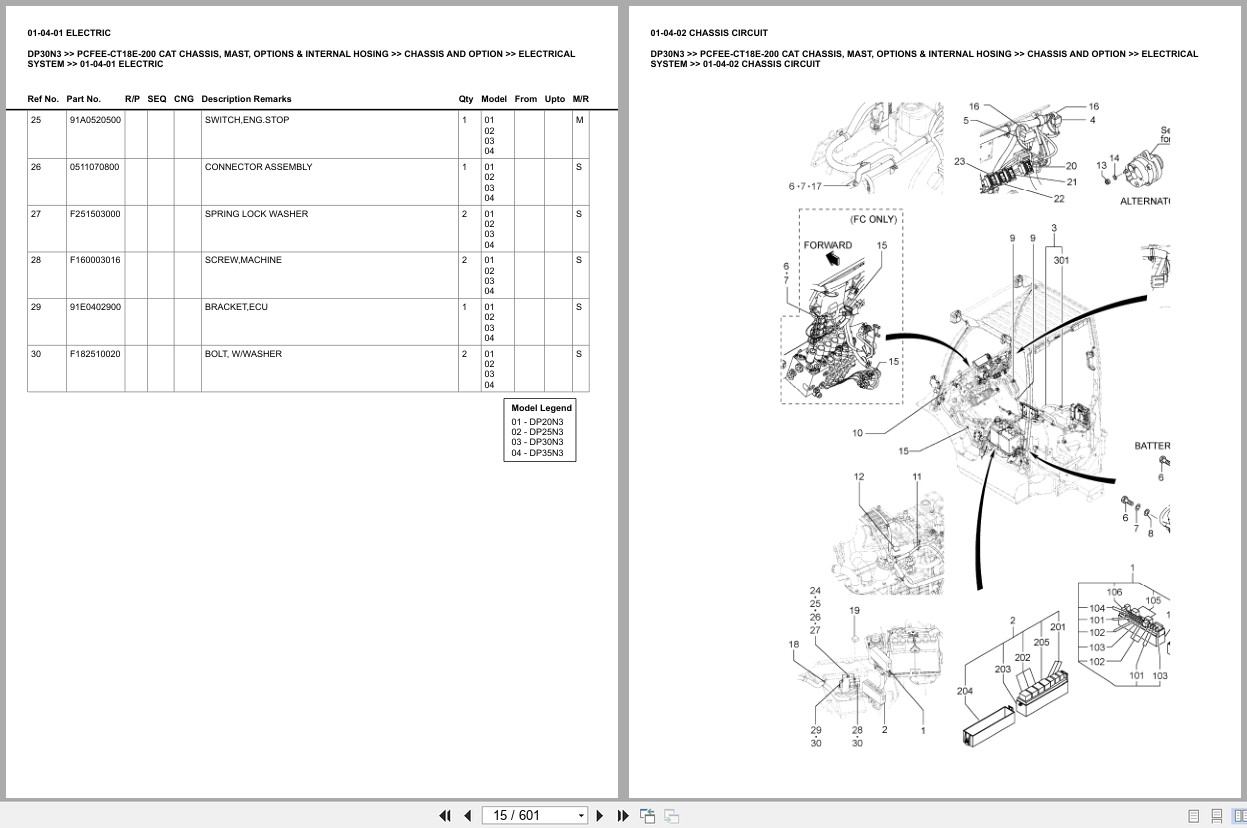Click the 01-04-02 CHASSIS CIRCUIT page title
Viewport: 1247px width, 828px height.
709,33
